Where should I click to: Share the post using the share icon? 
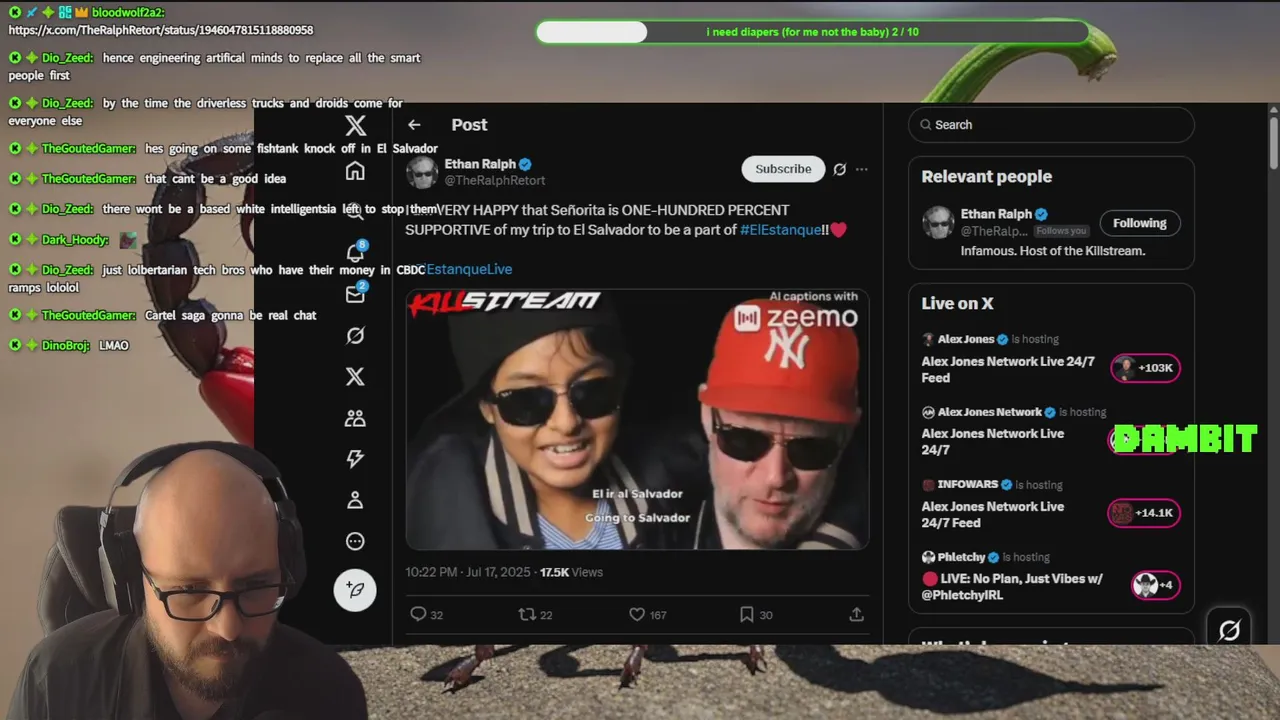857,614
